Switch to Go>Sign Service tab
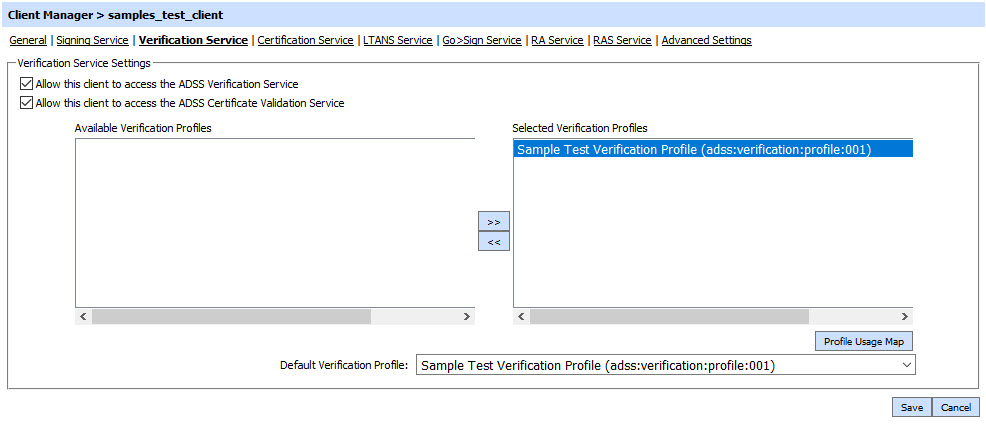 (482, 40)
